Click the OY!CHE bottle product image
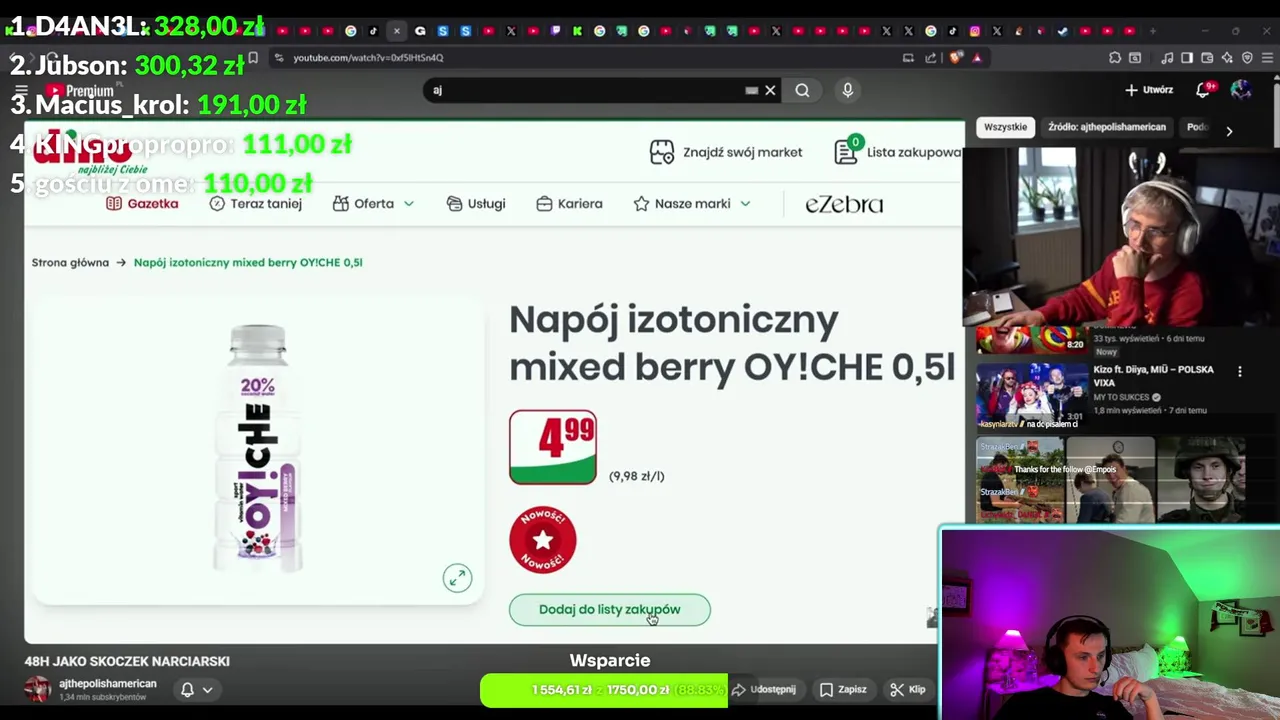Viewport: 1280px width, 720px height. coord(258,448)
